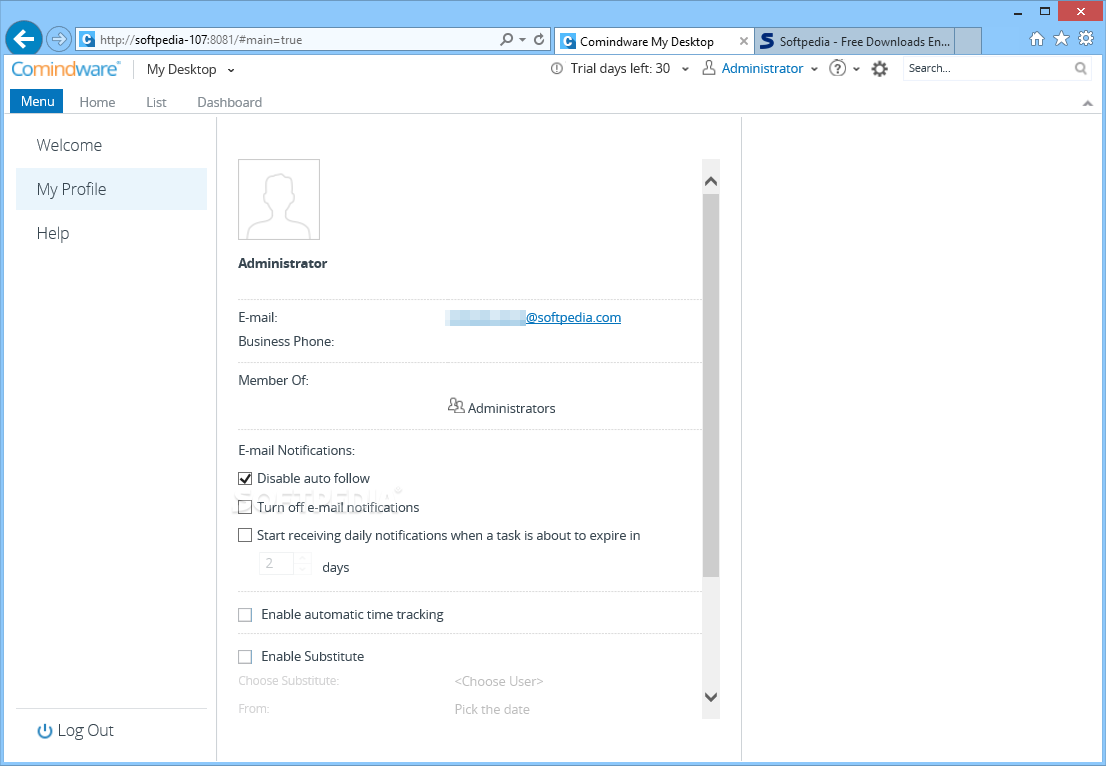The width and height of the screenshot is (1106, 766).
Task: Open the Menu tab
Action: [37, 102]
